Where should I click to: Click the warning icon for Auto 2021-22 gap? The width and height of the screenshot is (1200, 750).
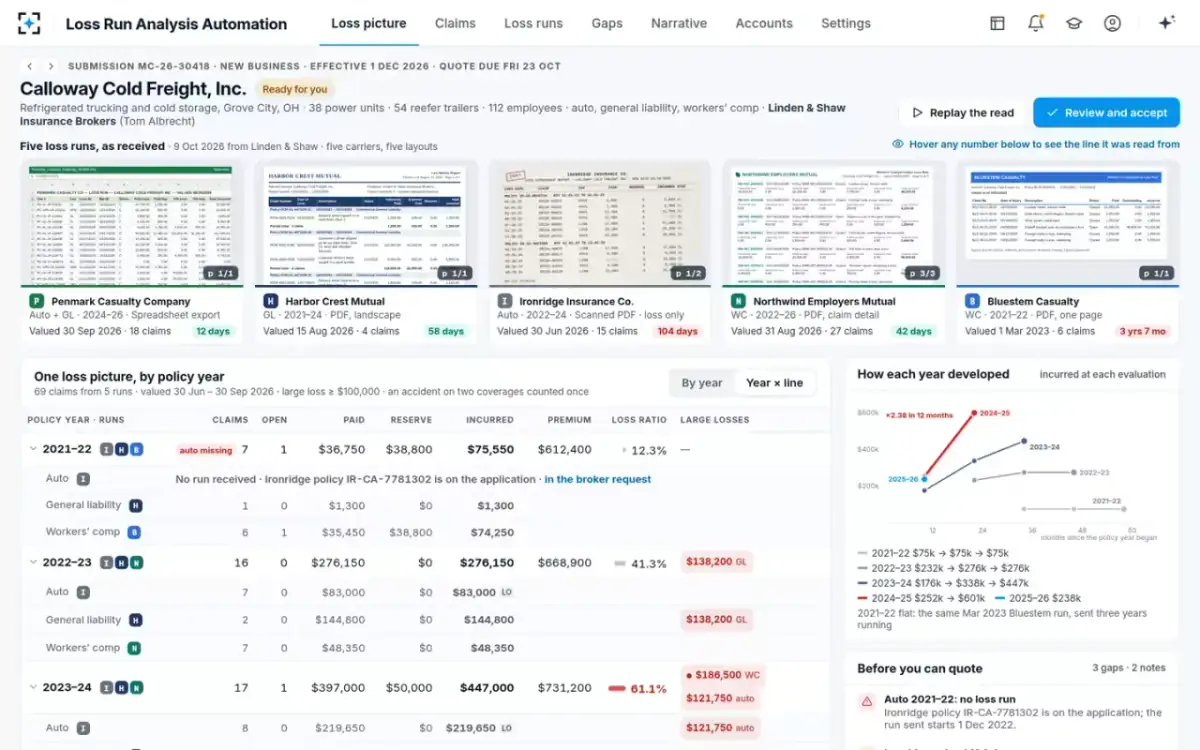click(866, 703)
